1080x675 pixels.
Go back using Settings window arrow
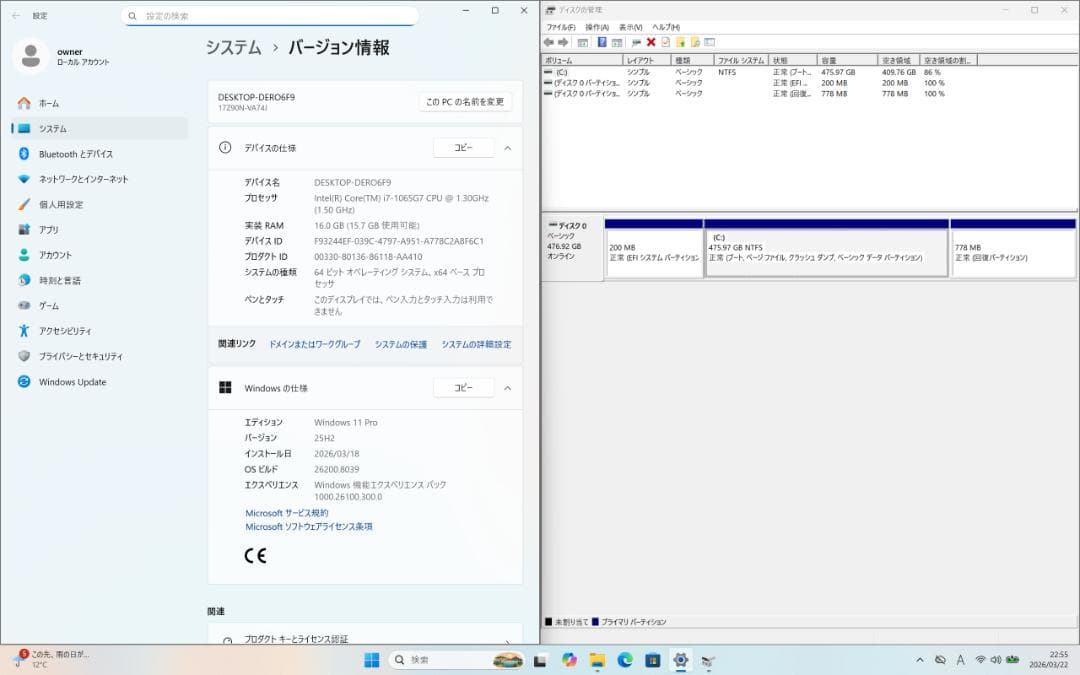(16, 15)
